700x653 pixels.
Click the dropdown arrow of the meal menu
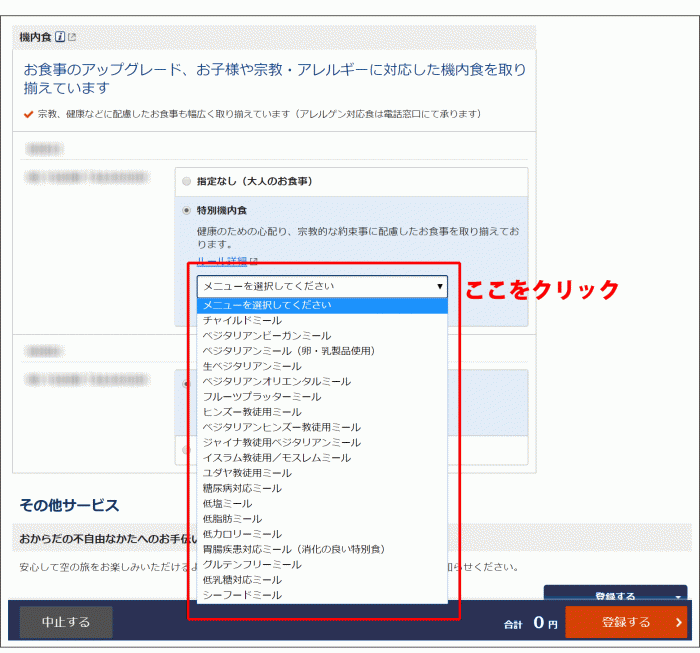pyautogui.click(x=439, y=286)
